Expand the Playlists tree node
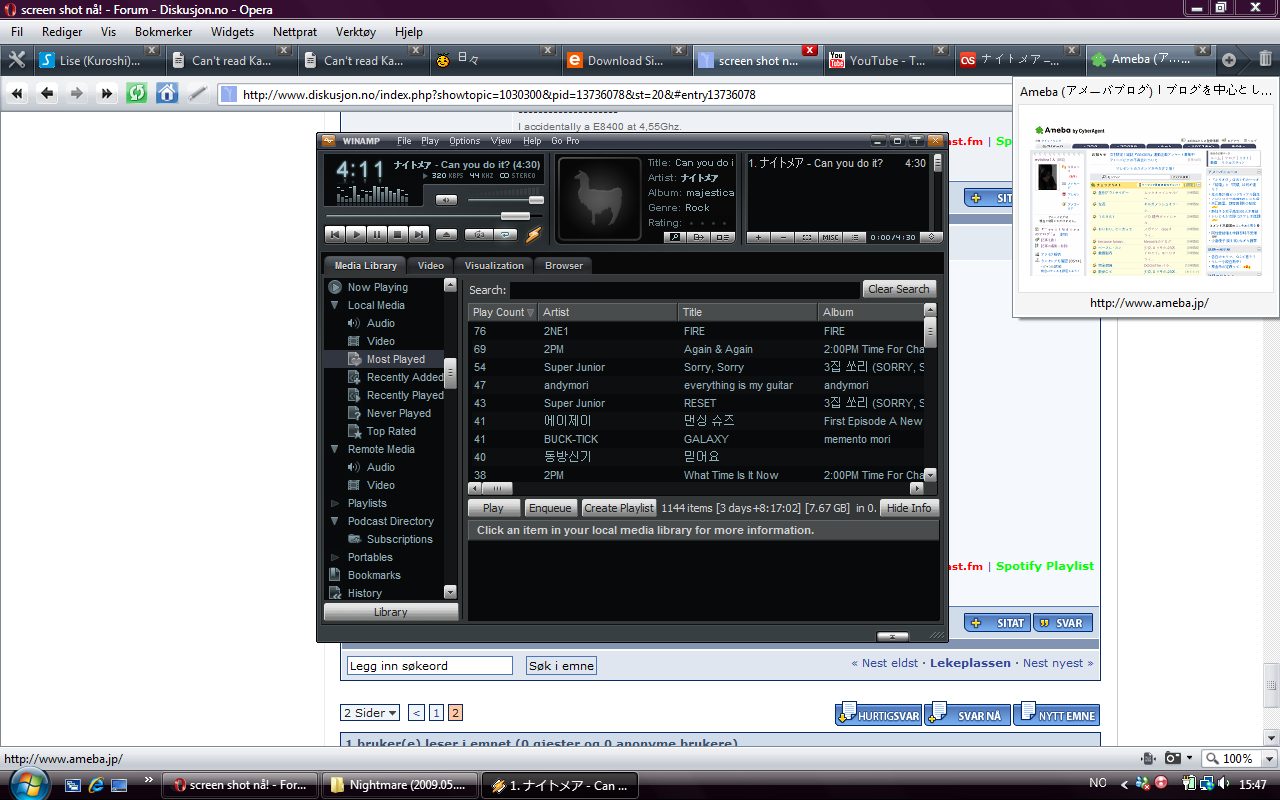The width and height of the screenshot is (1280, 800). click(335, 503)
